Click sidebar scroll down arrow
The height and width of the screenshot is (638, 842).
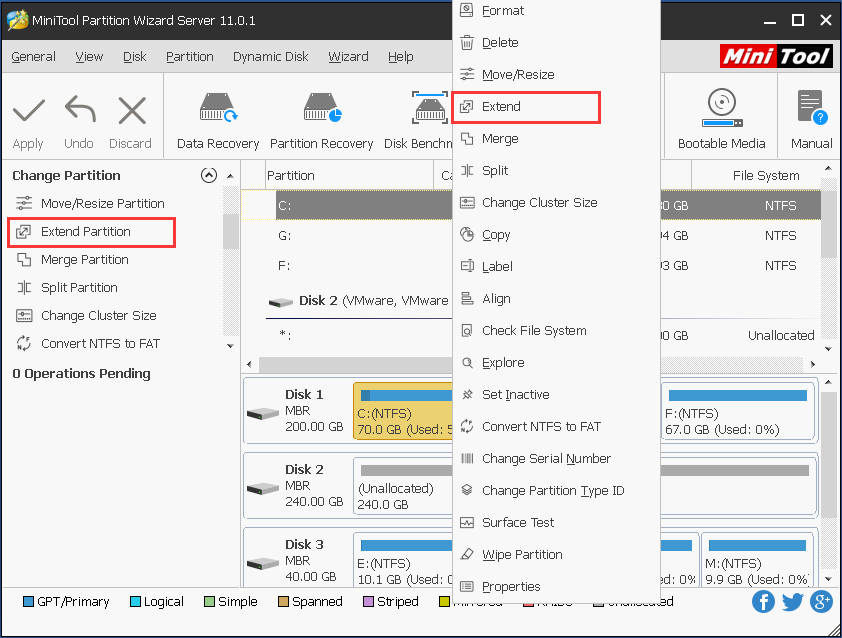230,346
